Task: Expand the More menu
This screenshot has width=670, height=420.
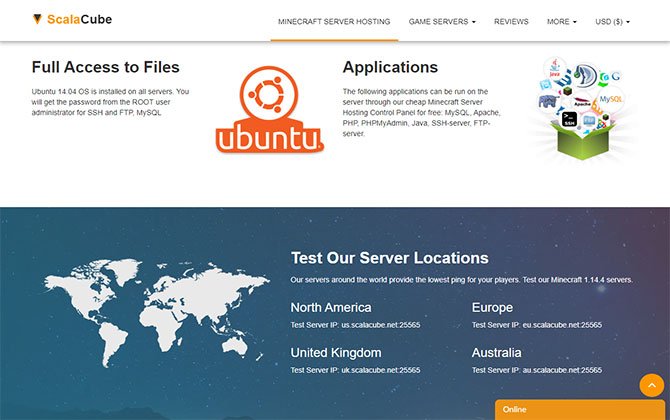Action: pos(561,21)
